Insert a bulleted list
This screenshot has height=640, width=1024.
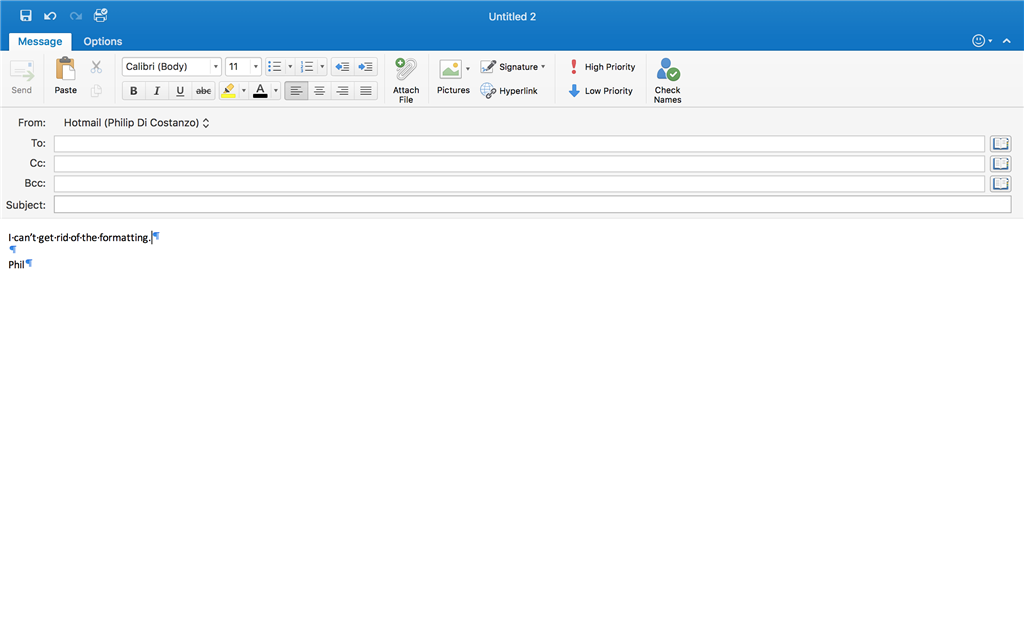(x=275, y=67)
